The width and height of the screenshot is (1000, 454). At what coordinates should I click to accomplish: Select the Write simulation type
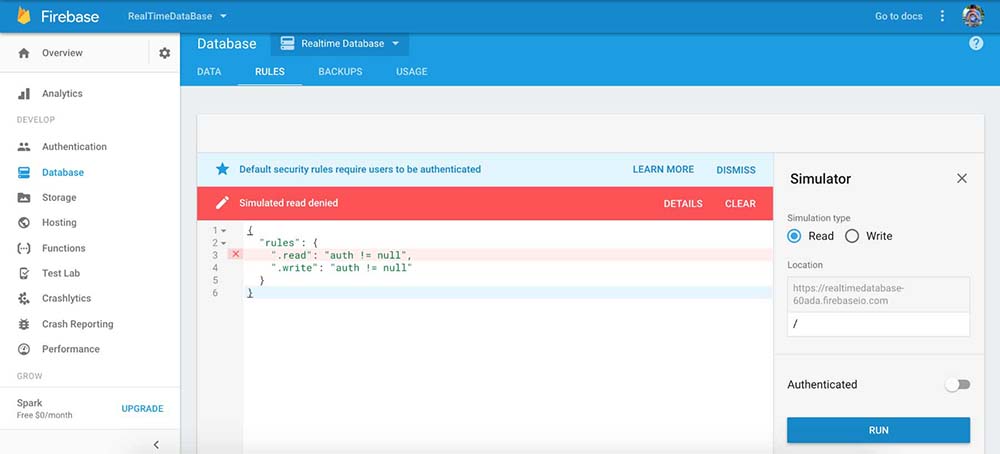(852, 236)
